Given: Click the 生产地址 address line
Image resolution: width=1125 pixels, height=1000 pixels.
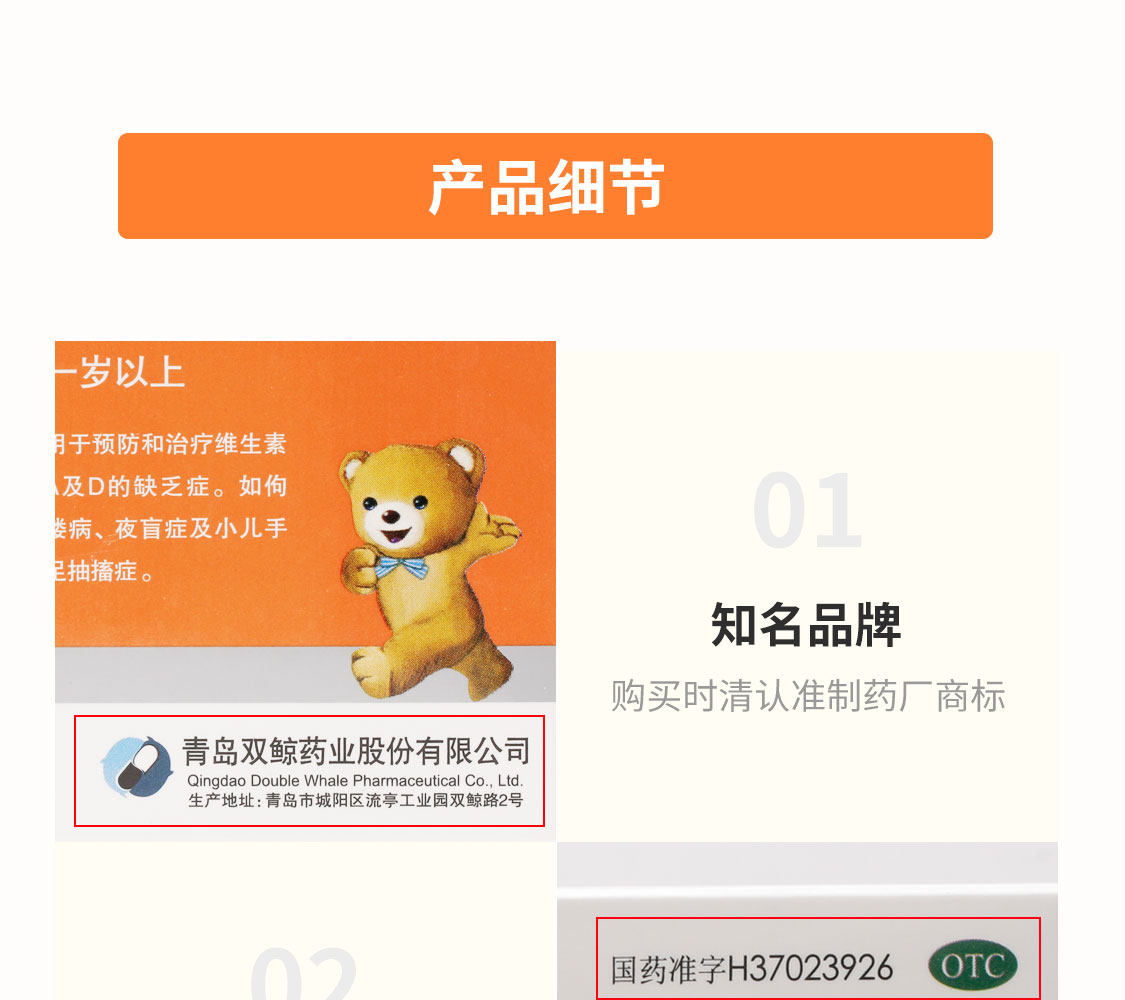Looking at the screenshot, I should [x=356, y=801].
